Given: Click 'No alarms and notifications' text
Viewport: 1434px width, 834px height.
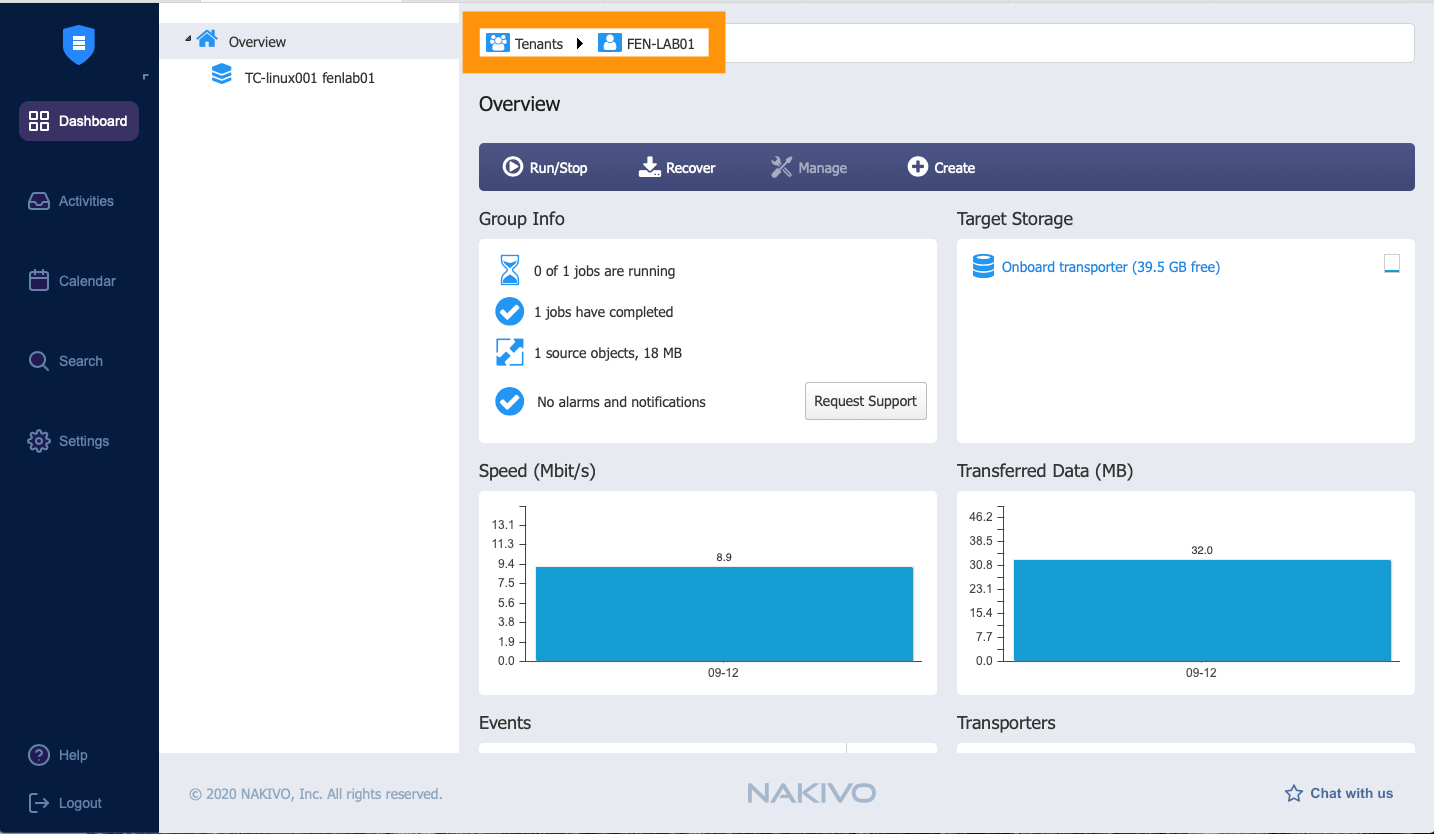Looking at the screenshot, I should pyautogui.click(x=621, y=402).
